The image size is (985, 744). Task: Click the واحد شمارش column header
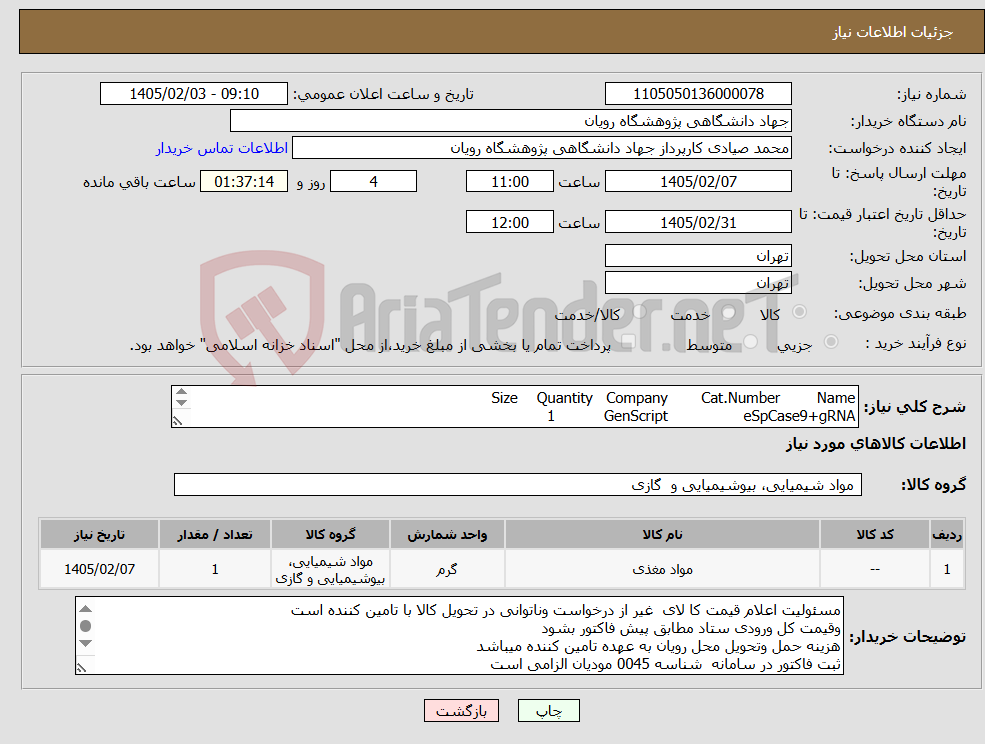click(x=447, y=535)
